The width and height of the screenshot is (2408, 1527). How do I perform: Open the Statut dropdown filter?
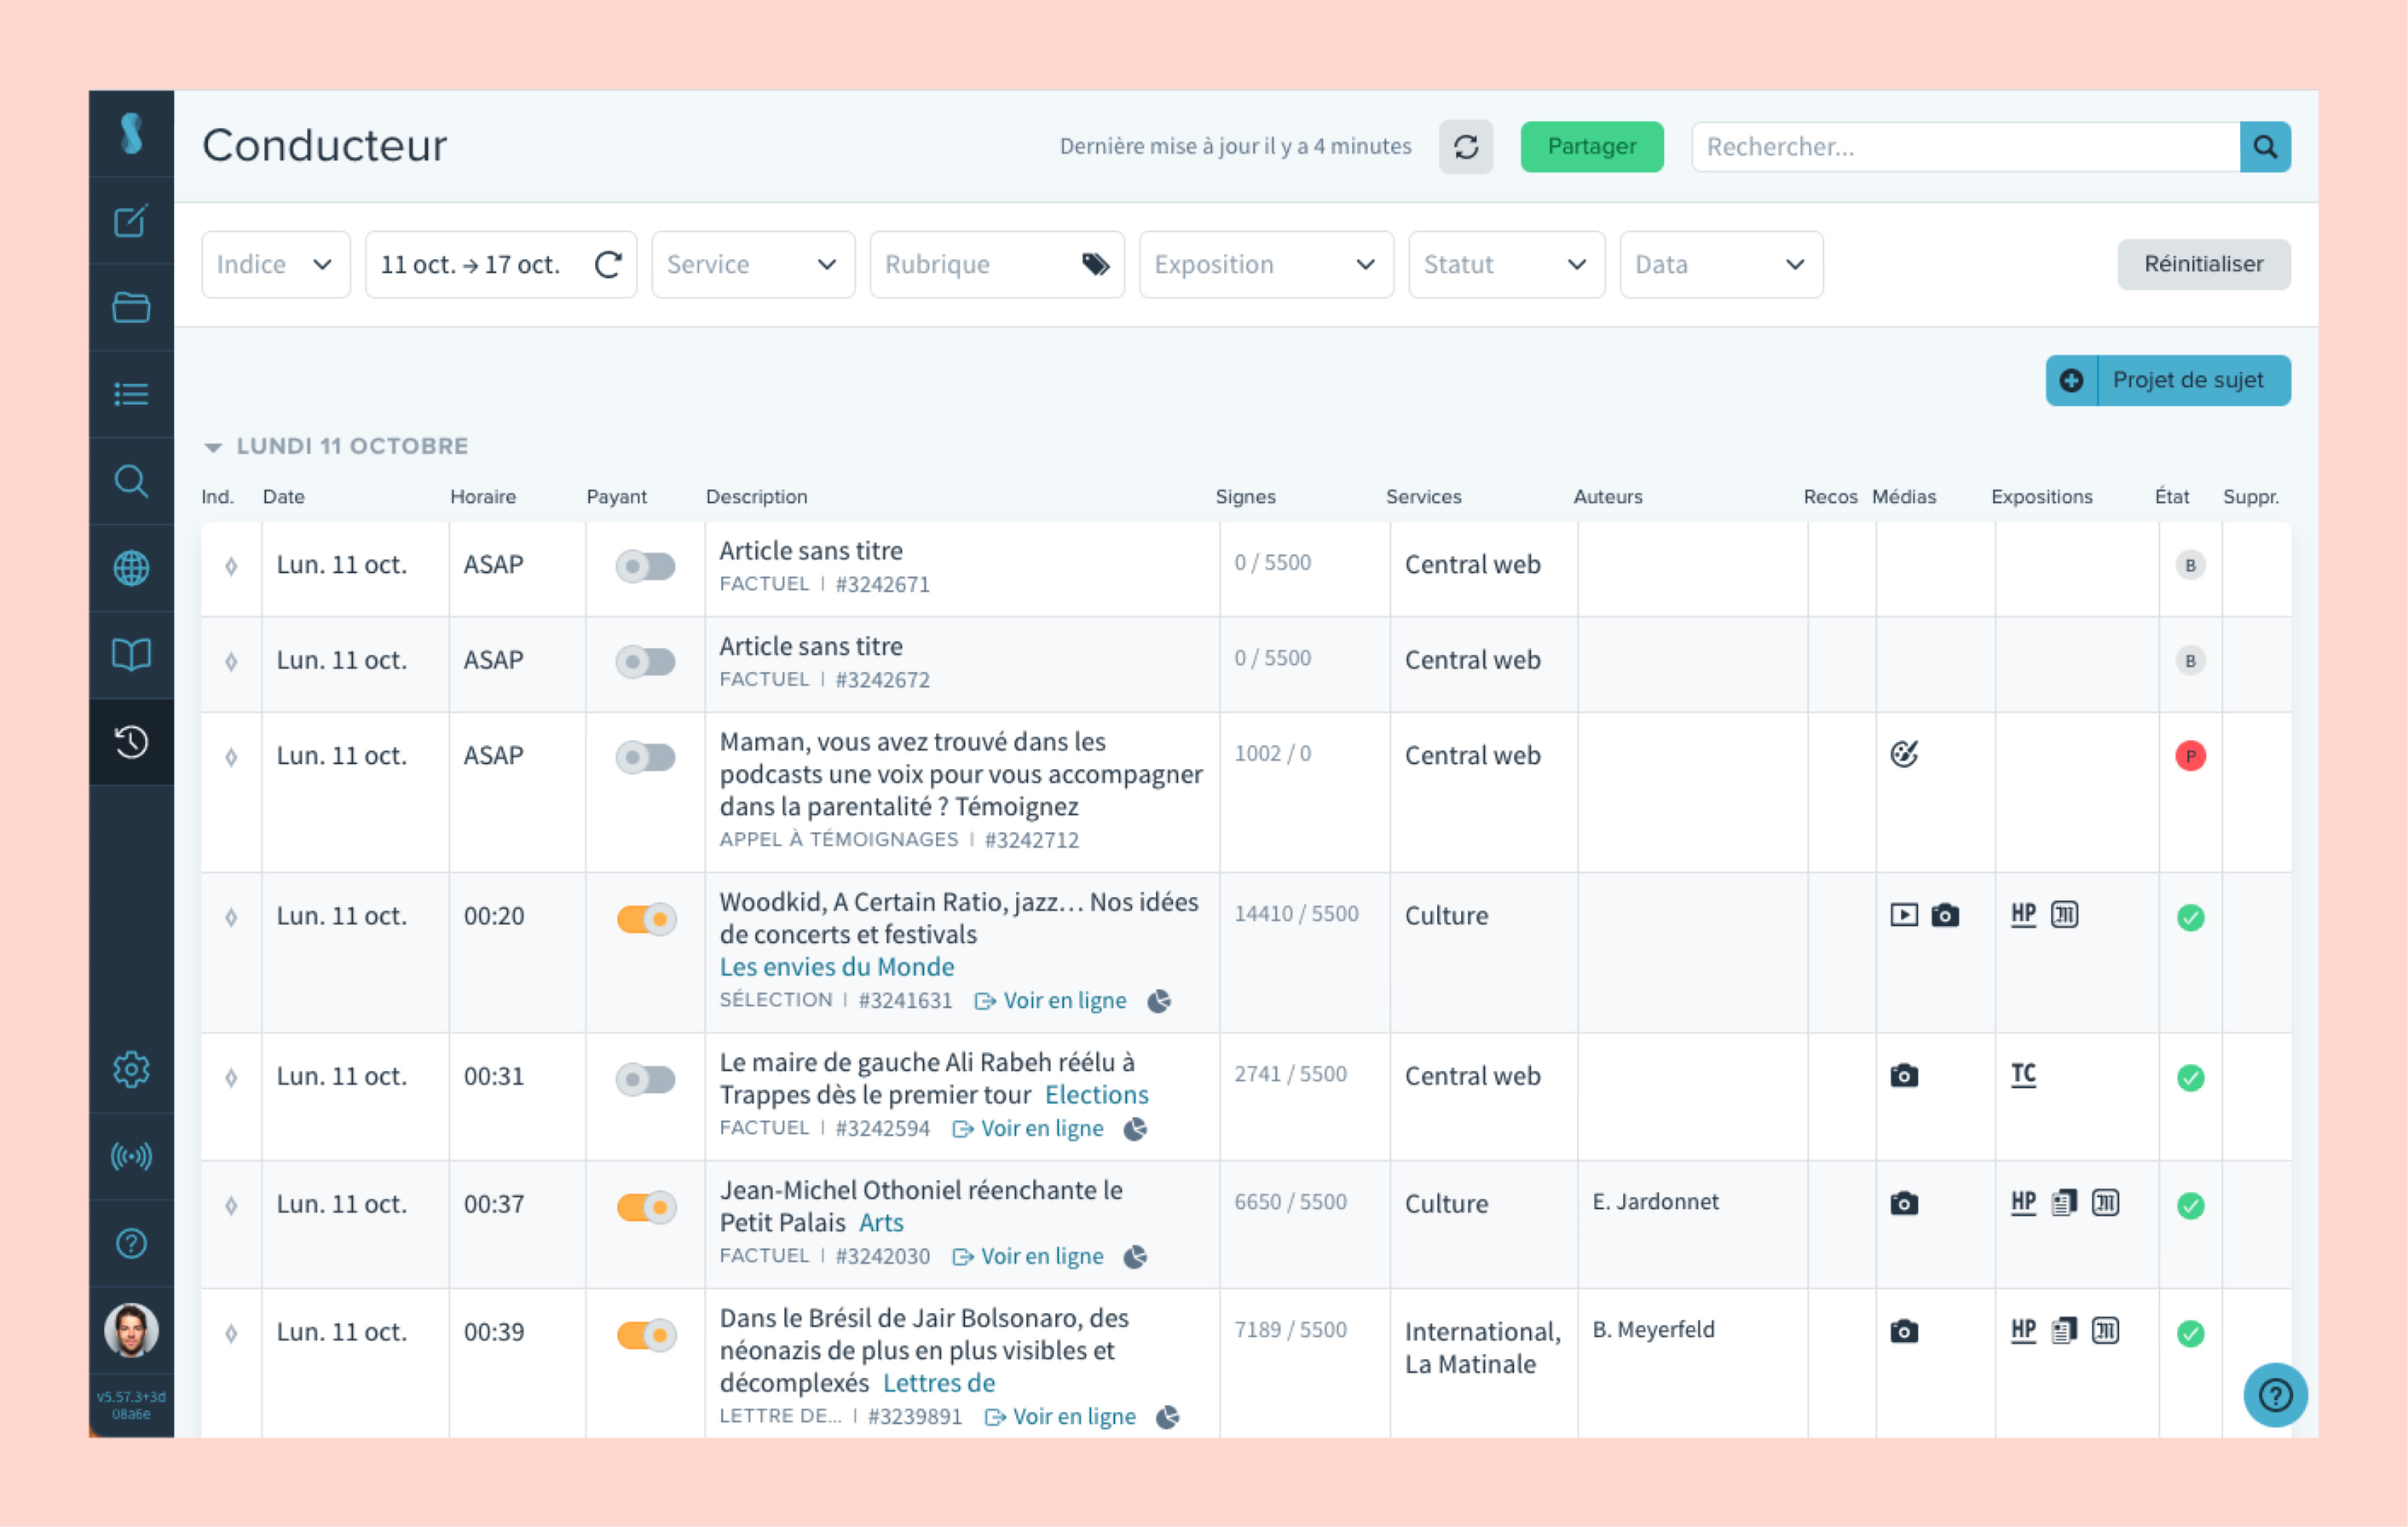[x=1506, y=264]
